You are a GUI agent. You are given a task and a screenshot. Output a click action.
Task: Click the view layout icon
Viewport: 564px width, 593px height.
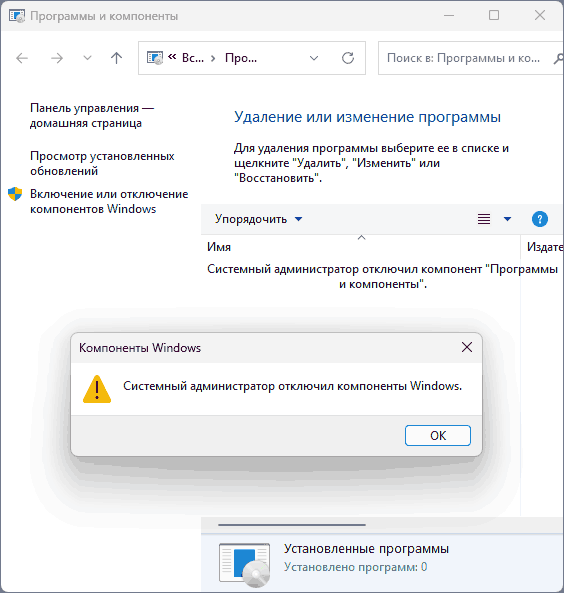(484, 219)
